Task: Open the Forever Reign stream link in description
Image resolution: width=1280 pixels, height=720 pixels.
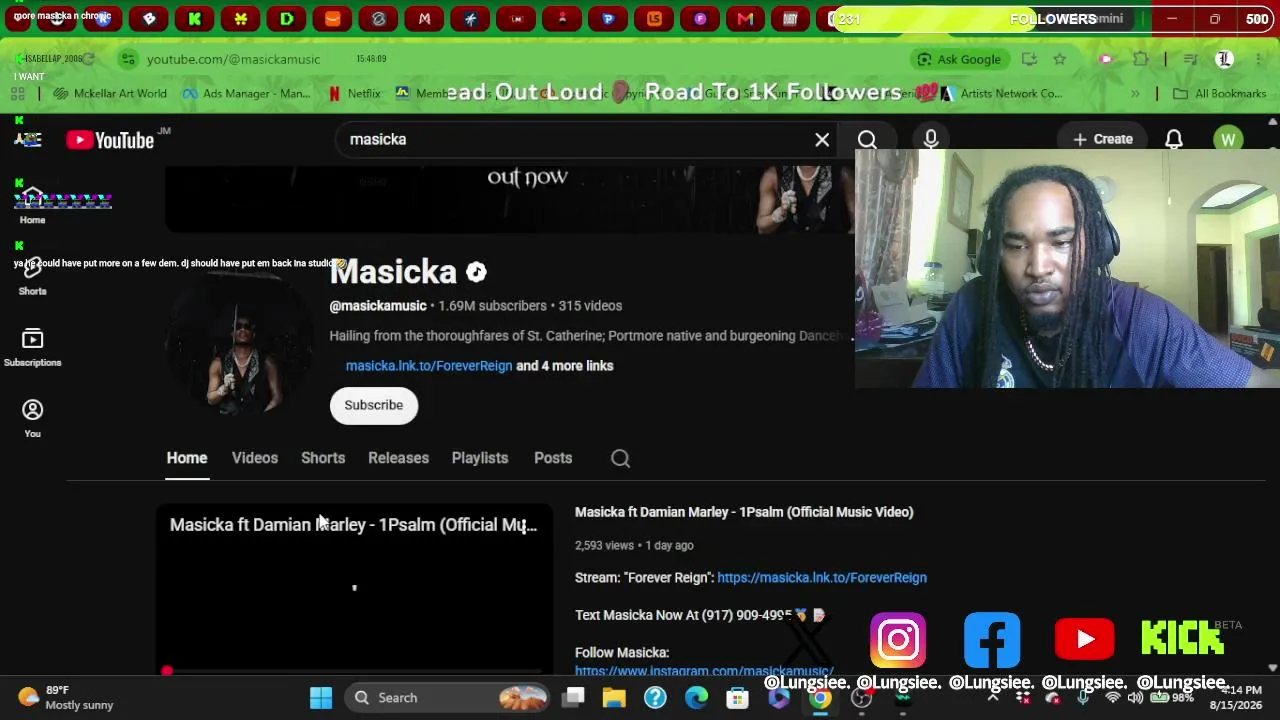Action: (822, 578)
